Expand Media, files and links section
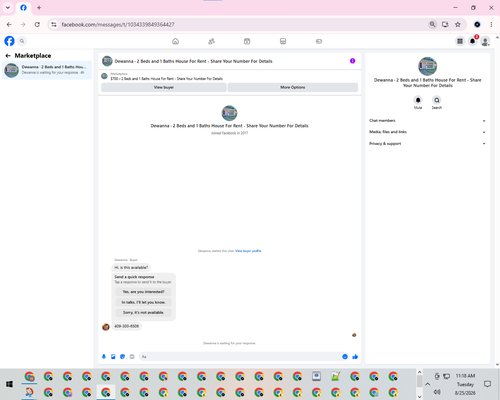The height and width of the screenshot is (400, 500). tap(427, 132)
